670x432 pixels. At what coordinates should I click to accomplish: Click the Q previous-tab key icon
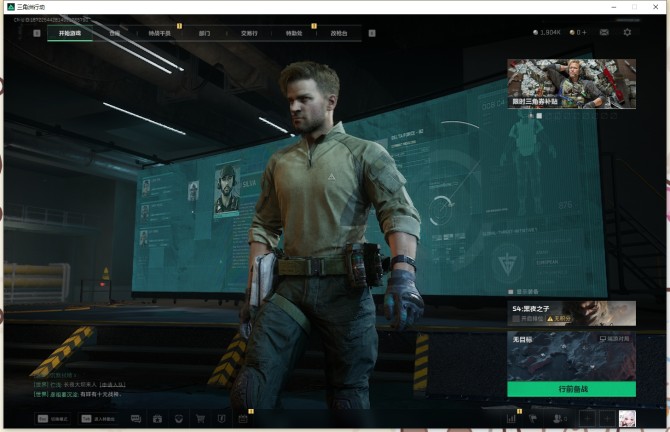pyautogui.click(x=37, y=33)
